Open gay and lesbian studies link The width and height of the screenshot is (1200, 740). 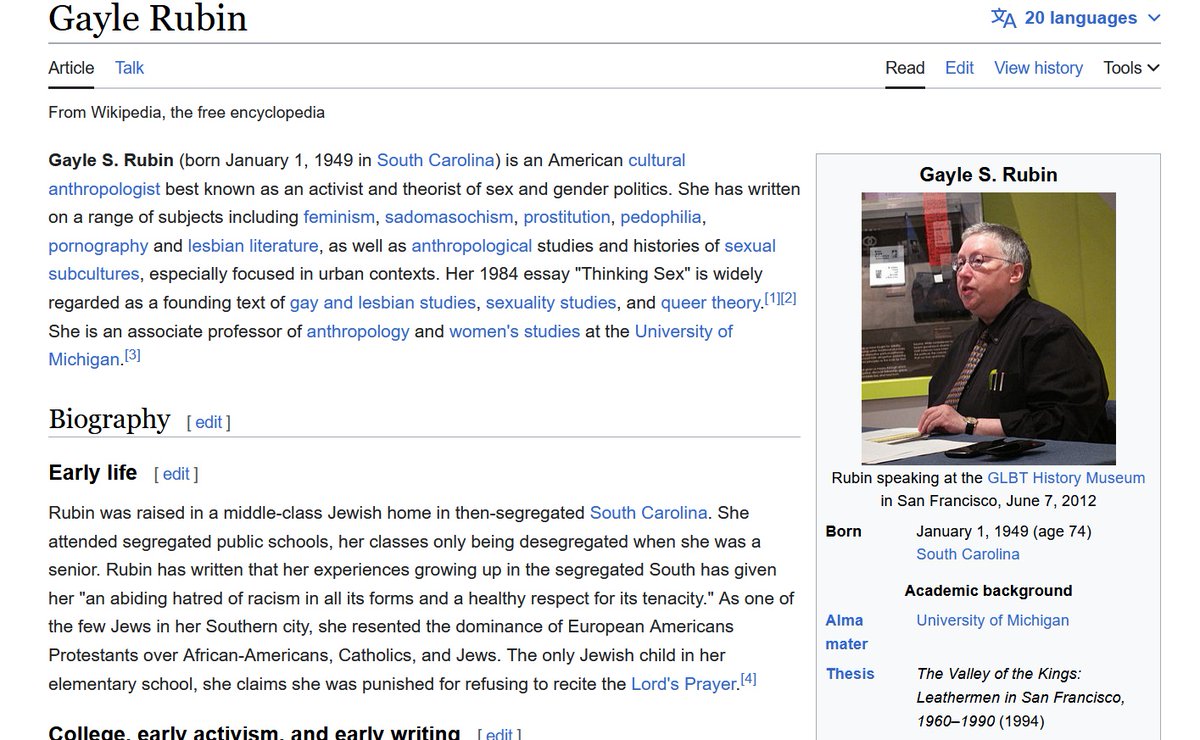pyautogui.click(x=382, y=302)
